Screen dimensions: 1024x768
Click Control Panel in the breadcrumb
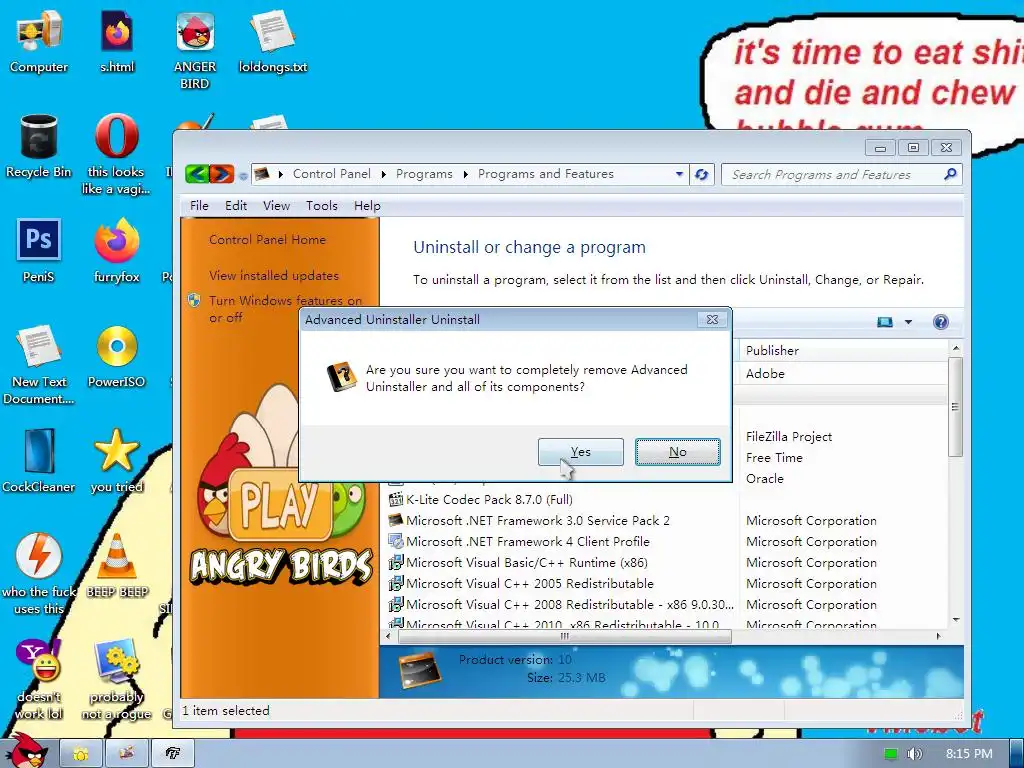(x=332, y=174)
